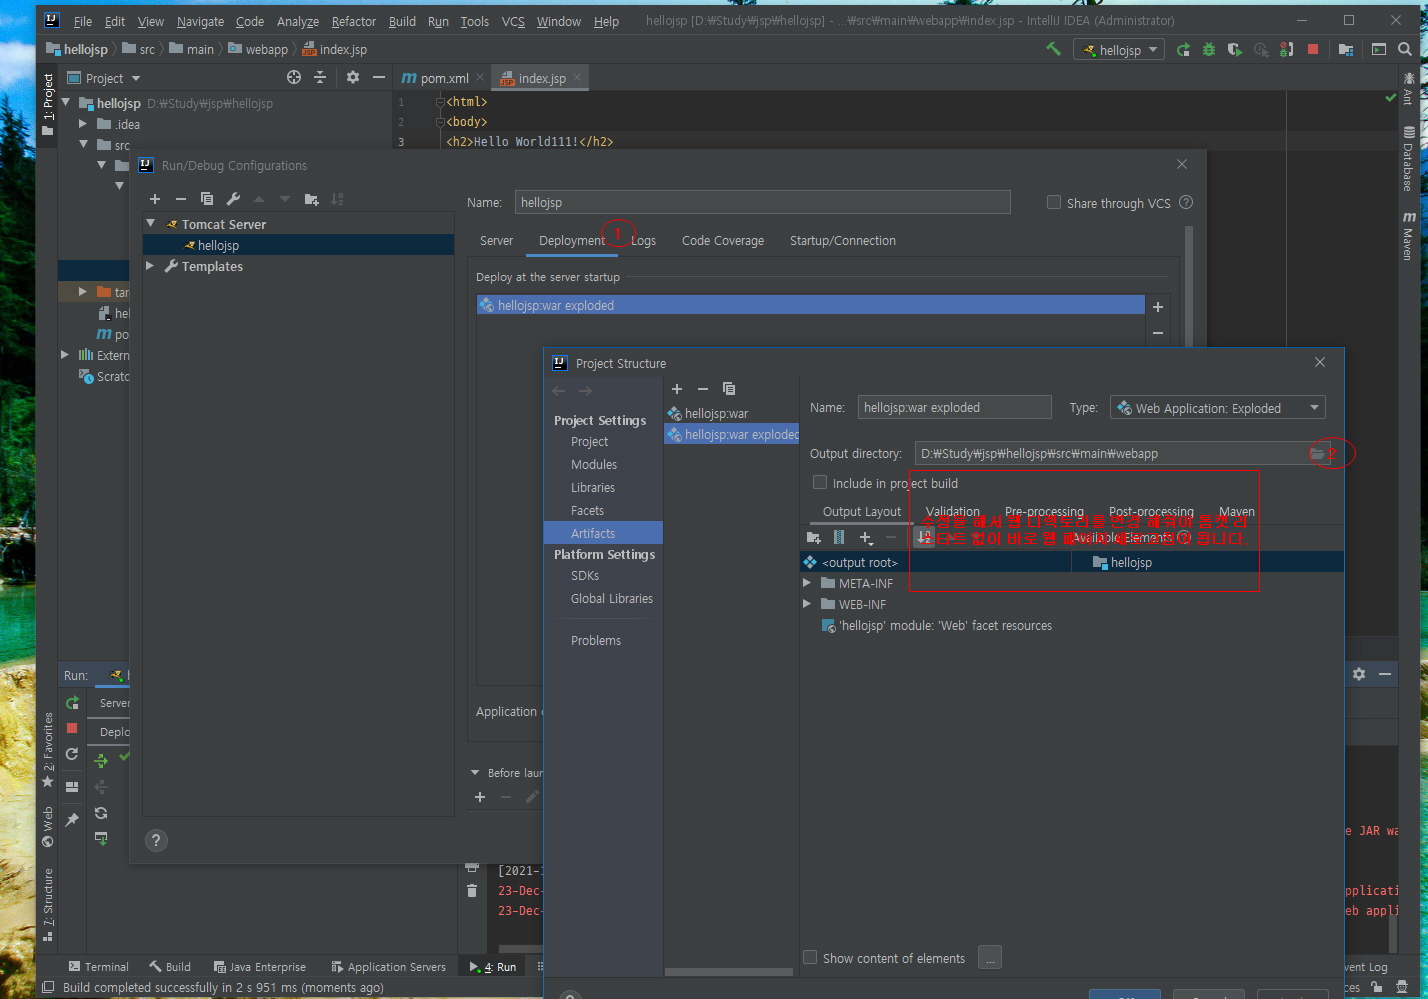Image resolution: width=1428 pixels, height=999 pixels.
Task: Add new configuration with plus icon
Action: [x=155, y=199]
